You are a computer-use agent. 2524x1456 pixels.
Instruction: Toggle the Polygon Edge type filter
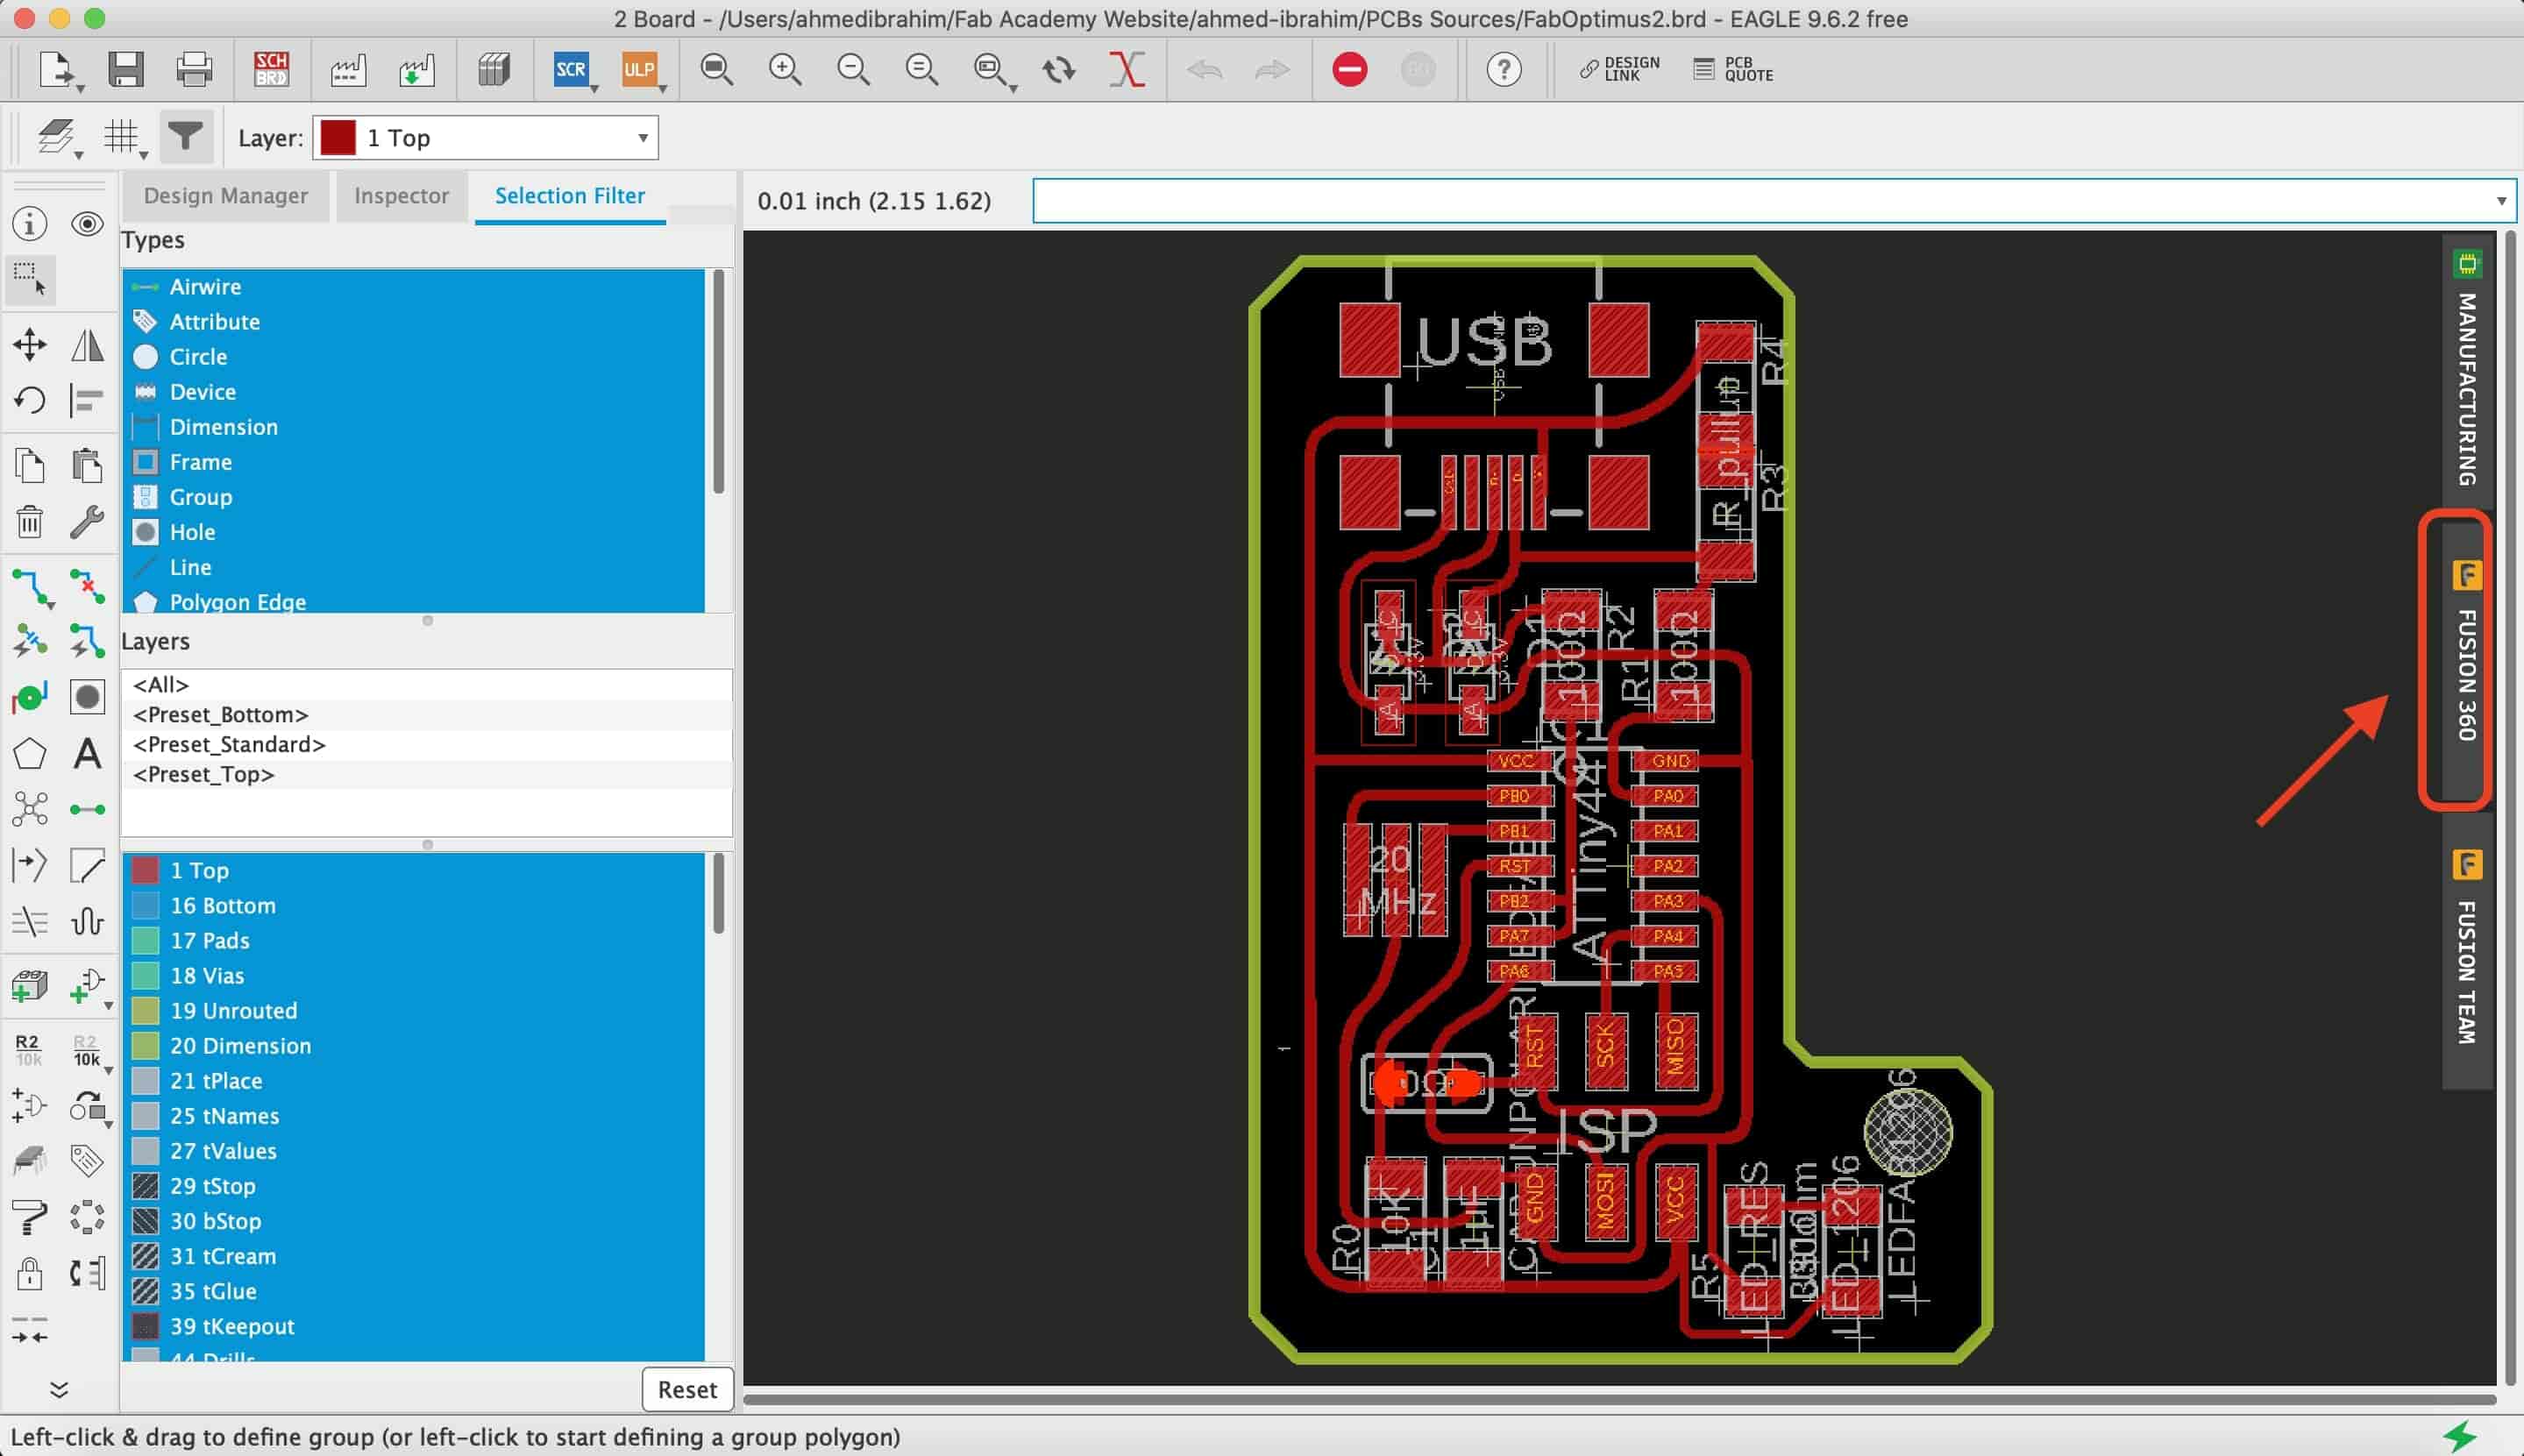coord(413,601)
